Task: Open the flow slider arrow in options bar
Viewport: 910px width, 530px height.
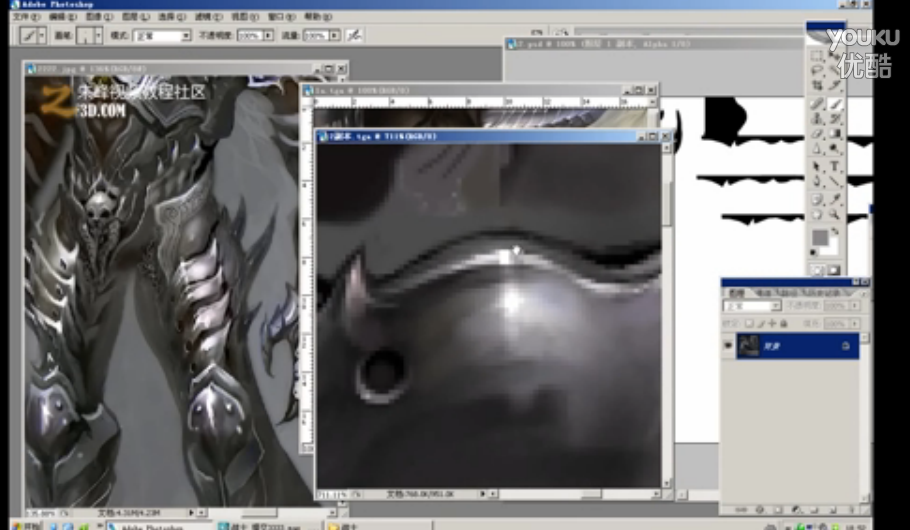Action: click(x=335, y=35)
